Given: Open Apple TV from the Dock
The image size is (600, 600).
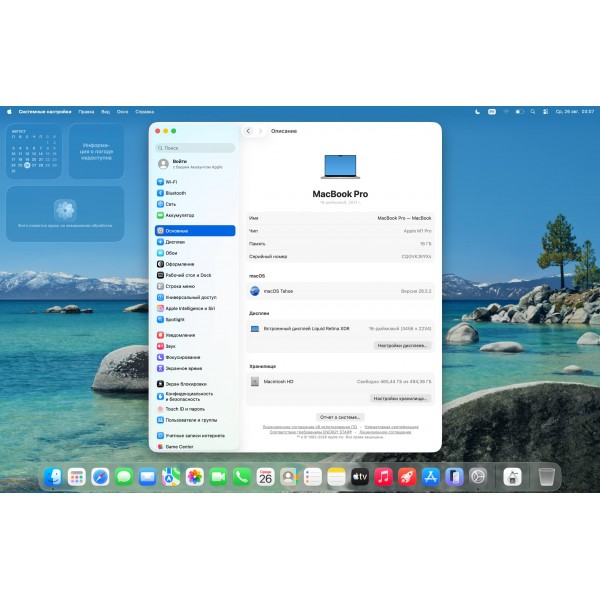Looking at the screenshot, I should pyautogui.click(x=360, y=477).
